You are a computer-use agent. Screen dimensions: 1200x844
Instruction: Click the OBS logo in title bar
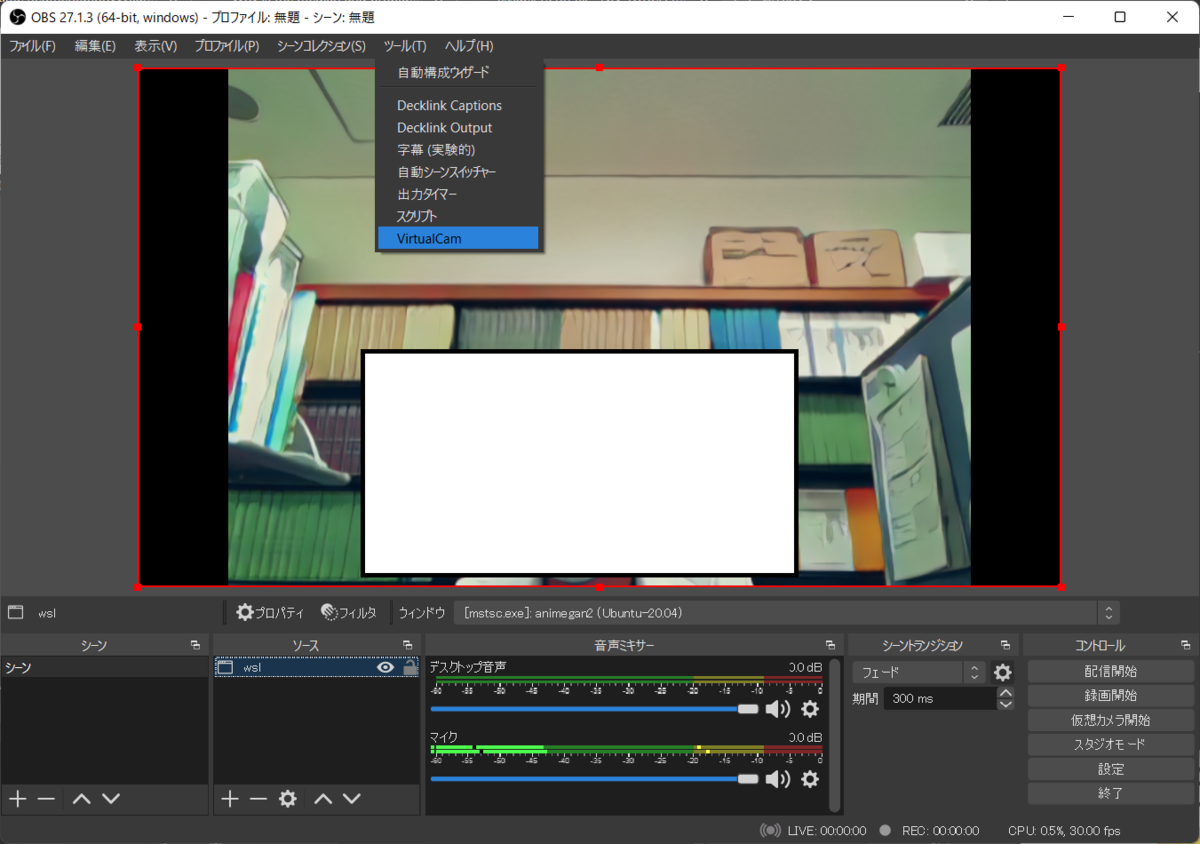tap(17, 17)
